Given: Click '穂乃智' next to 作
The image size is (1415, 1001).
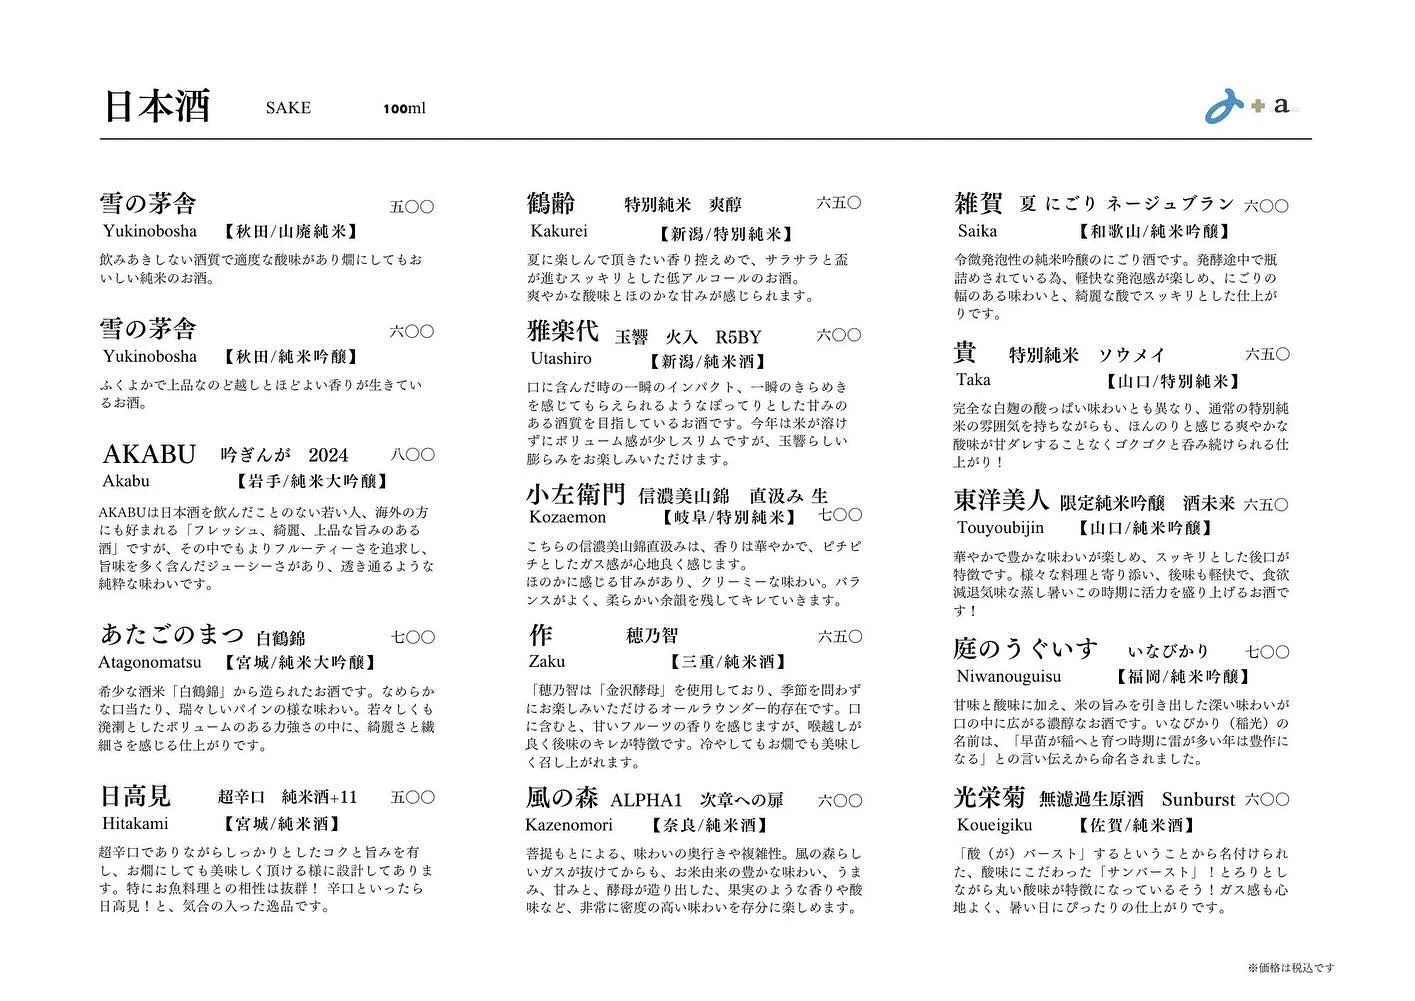Looking at the screenshot, I should pyautogui.click(x=652, y=636).
